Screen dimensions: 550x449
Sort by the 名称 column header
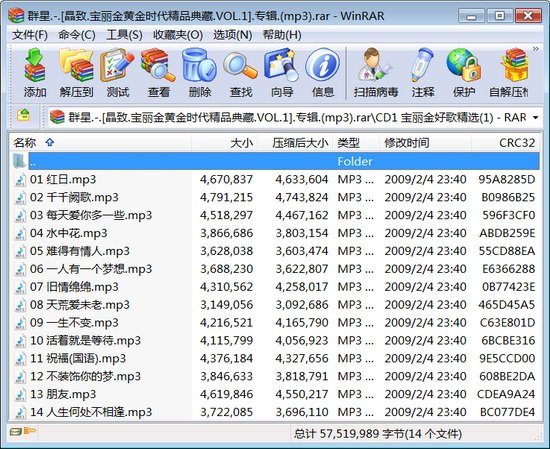[101, 143]
